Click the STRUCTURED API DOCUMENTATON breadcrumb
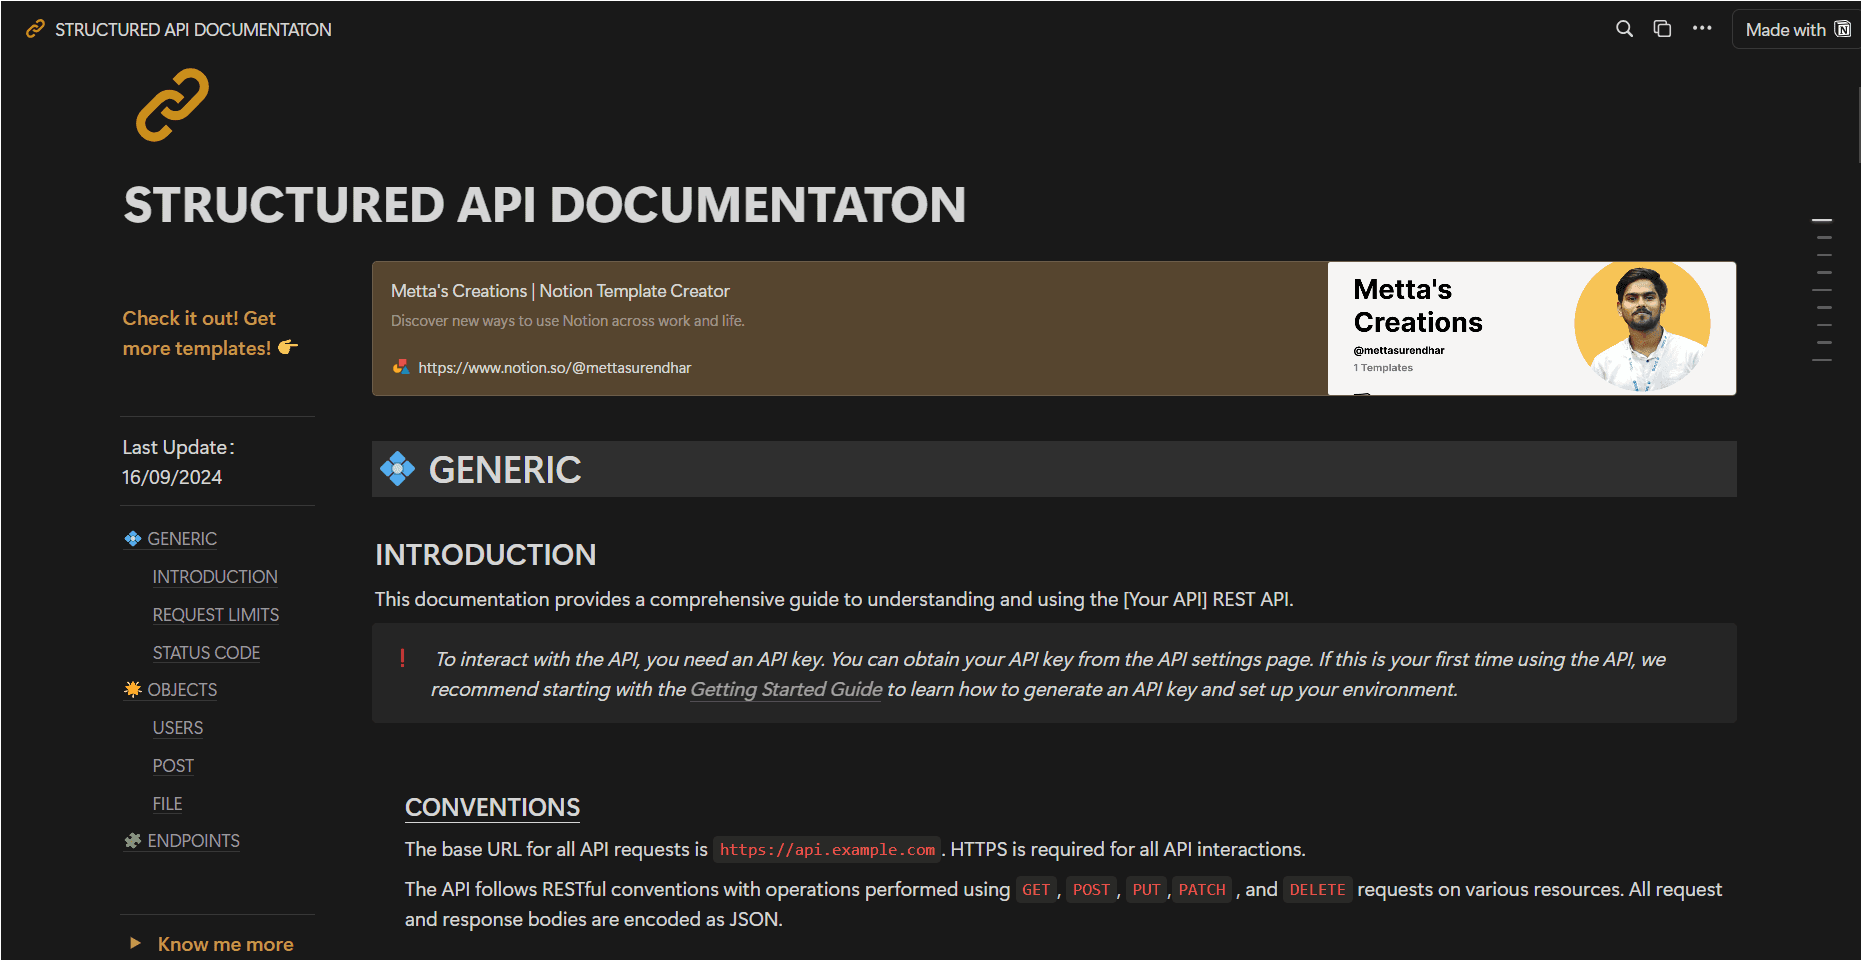The height and width of the screenshot is (961, 1862). 192,29
